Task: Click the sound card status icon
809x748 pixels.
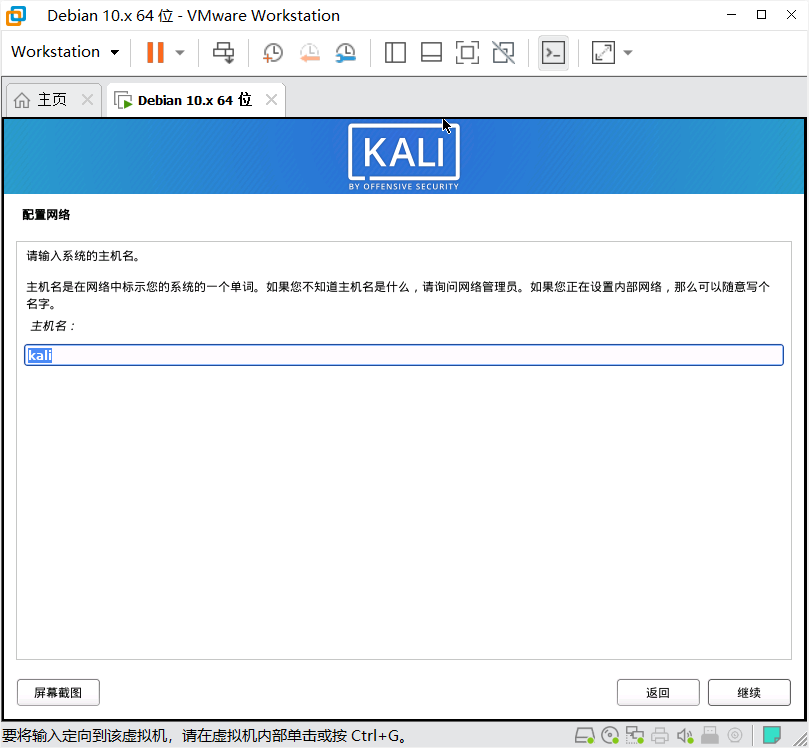Action: (x=685, y=735)
